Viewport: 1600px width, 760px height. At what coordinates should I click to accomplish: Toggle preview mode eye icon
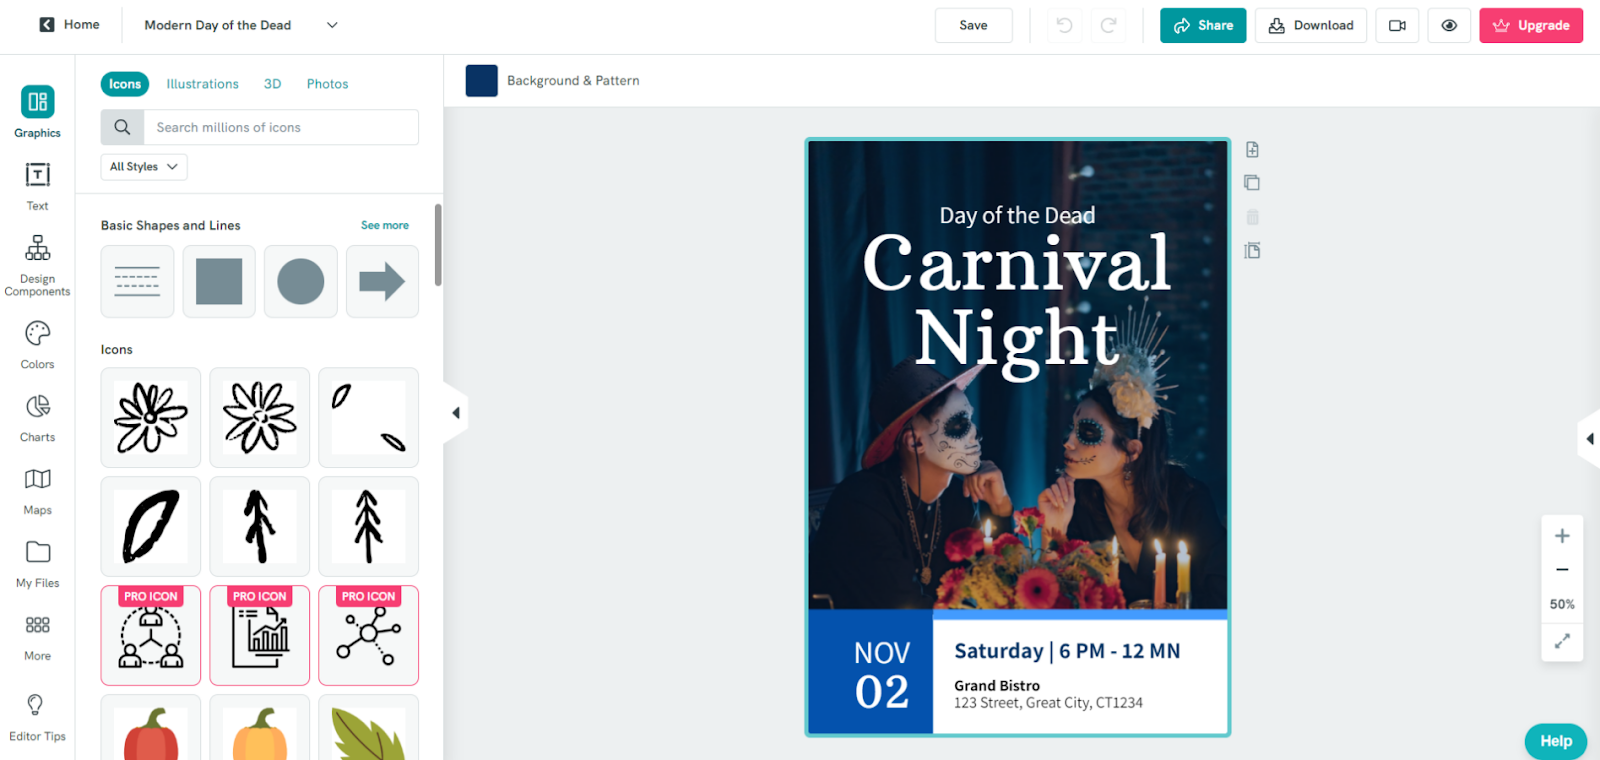click(1449, 25)
